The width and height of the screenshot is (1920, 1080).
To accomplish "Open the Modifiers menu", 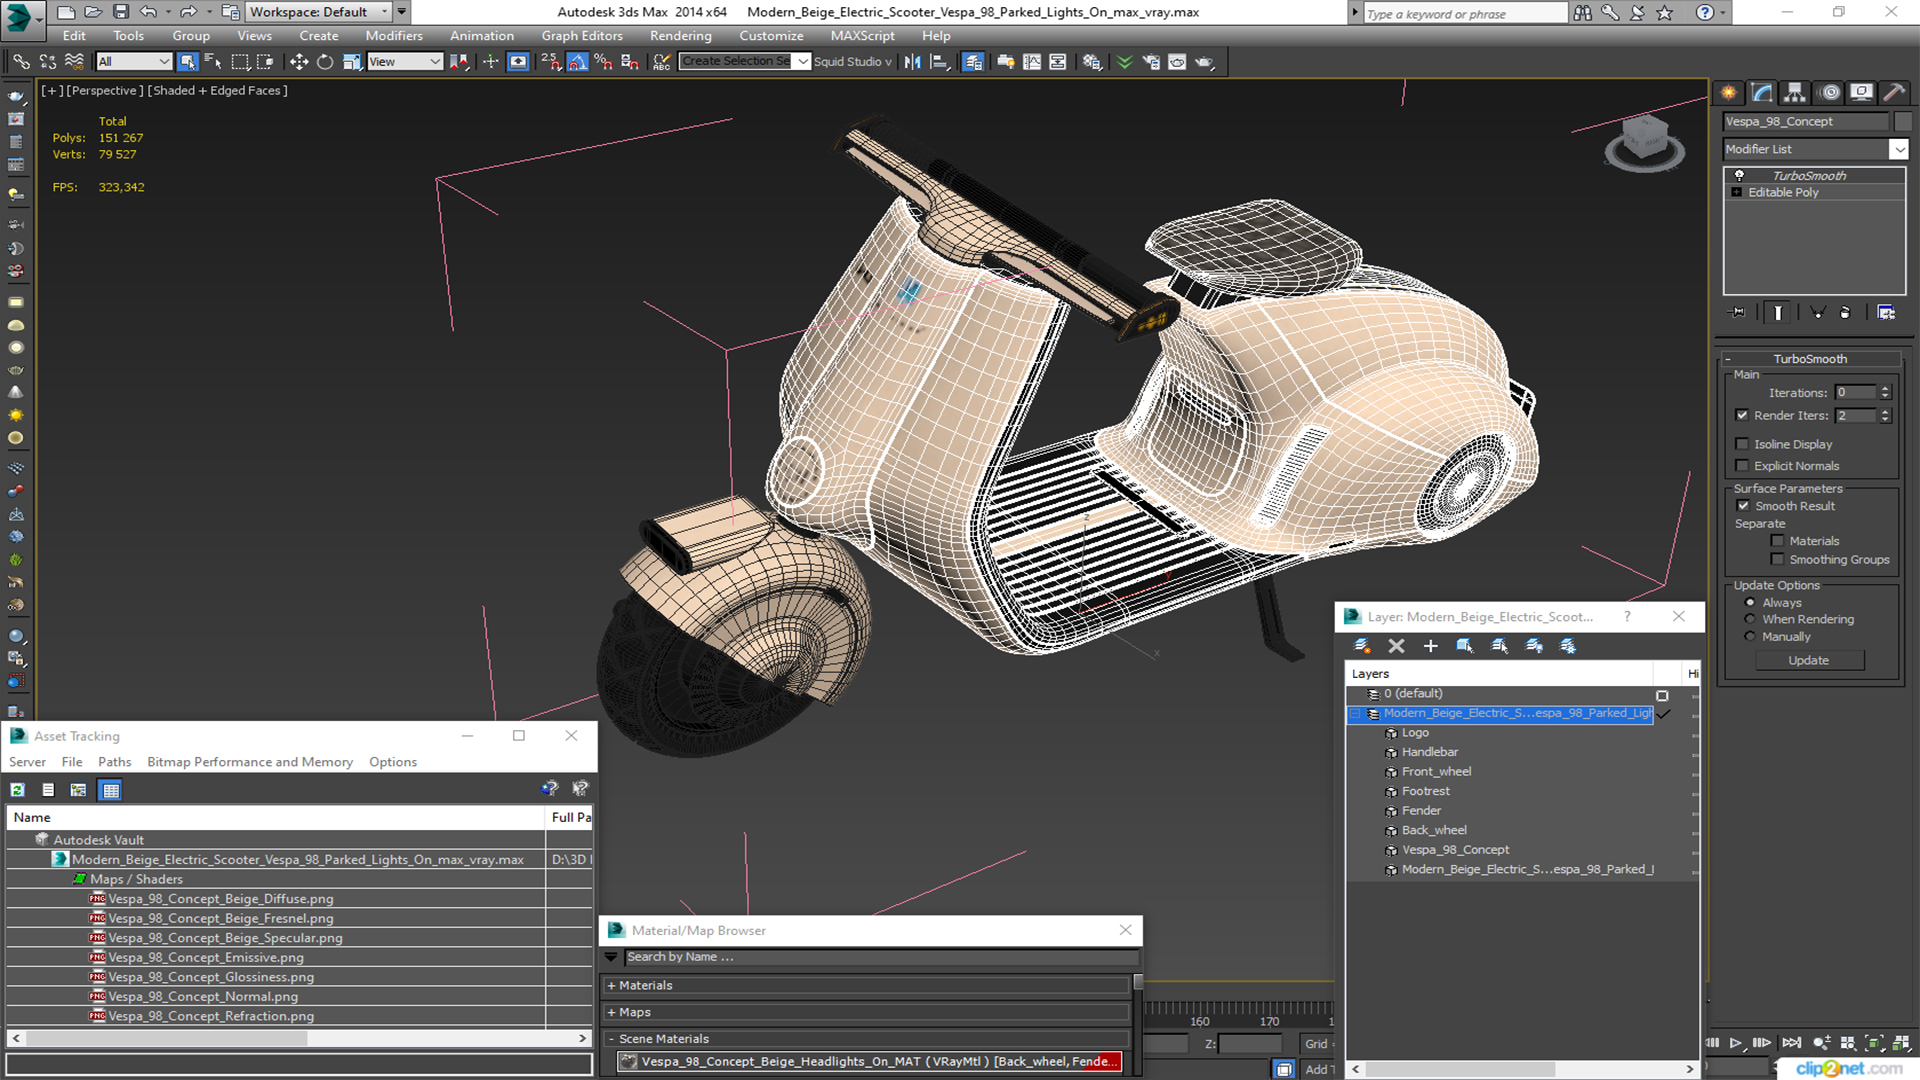I will coord(394,36).
